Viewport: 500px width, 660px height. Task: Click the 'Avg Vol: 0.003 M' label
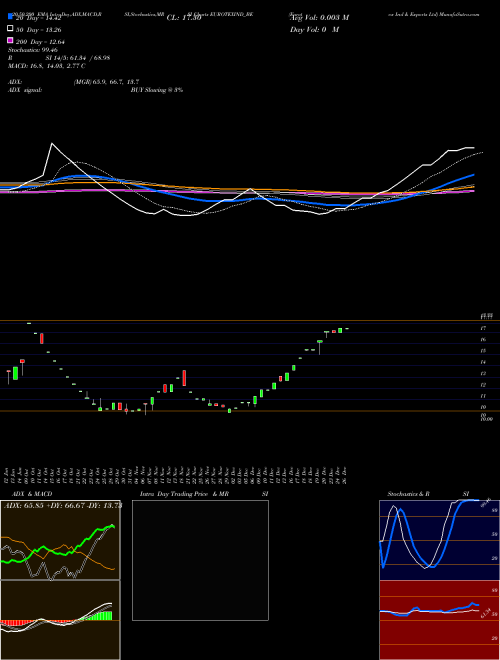319,18
